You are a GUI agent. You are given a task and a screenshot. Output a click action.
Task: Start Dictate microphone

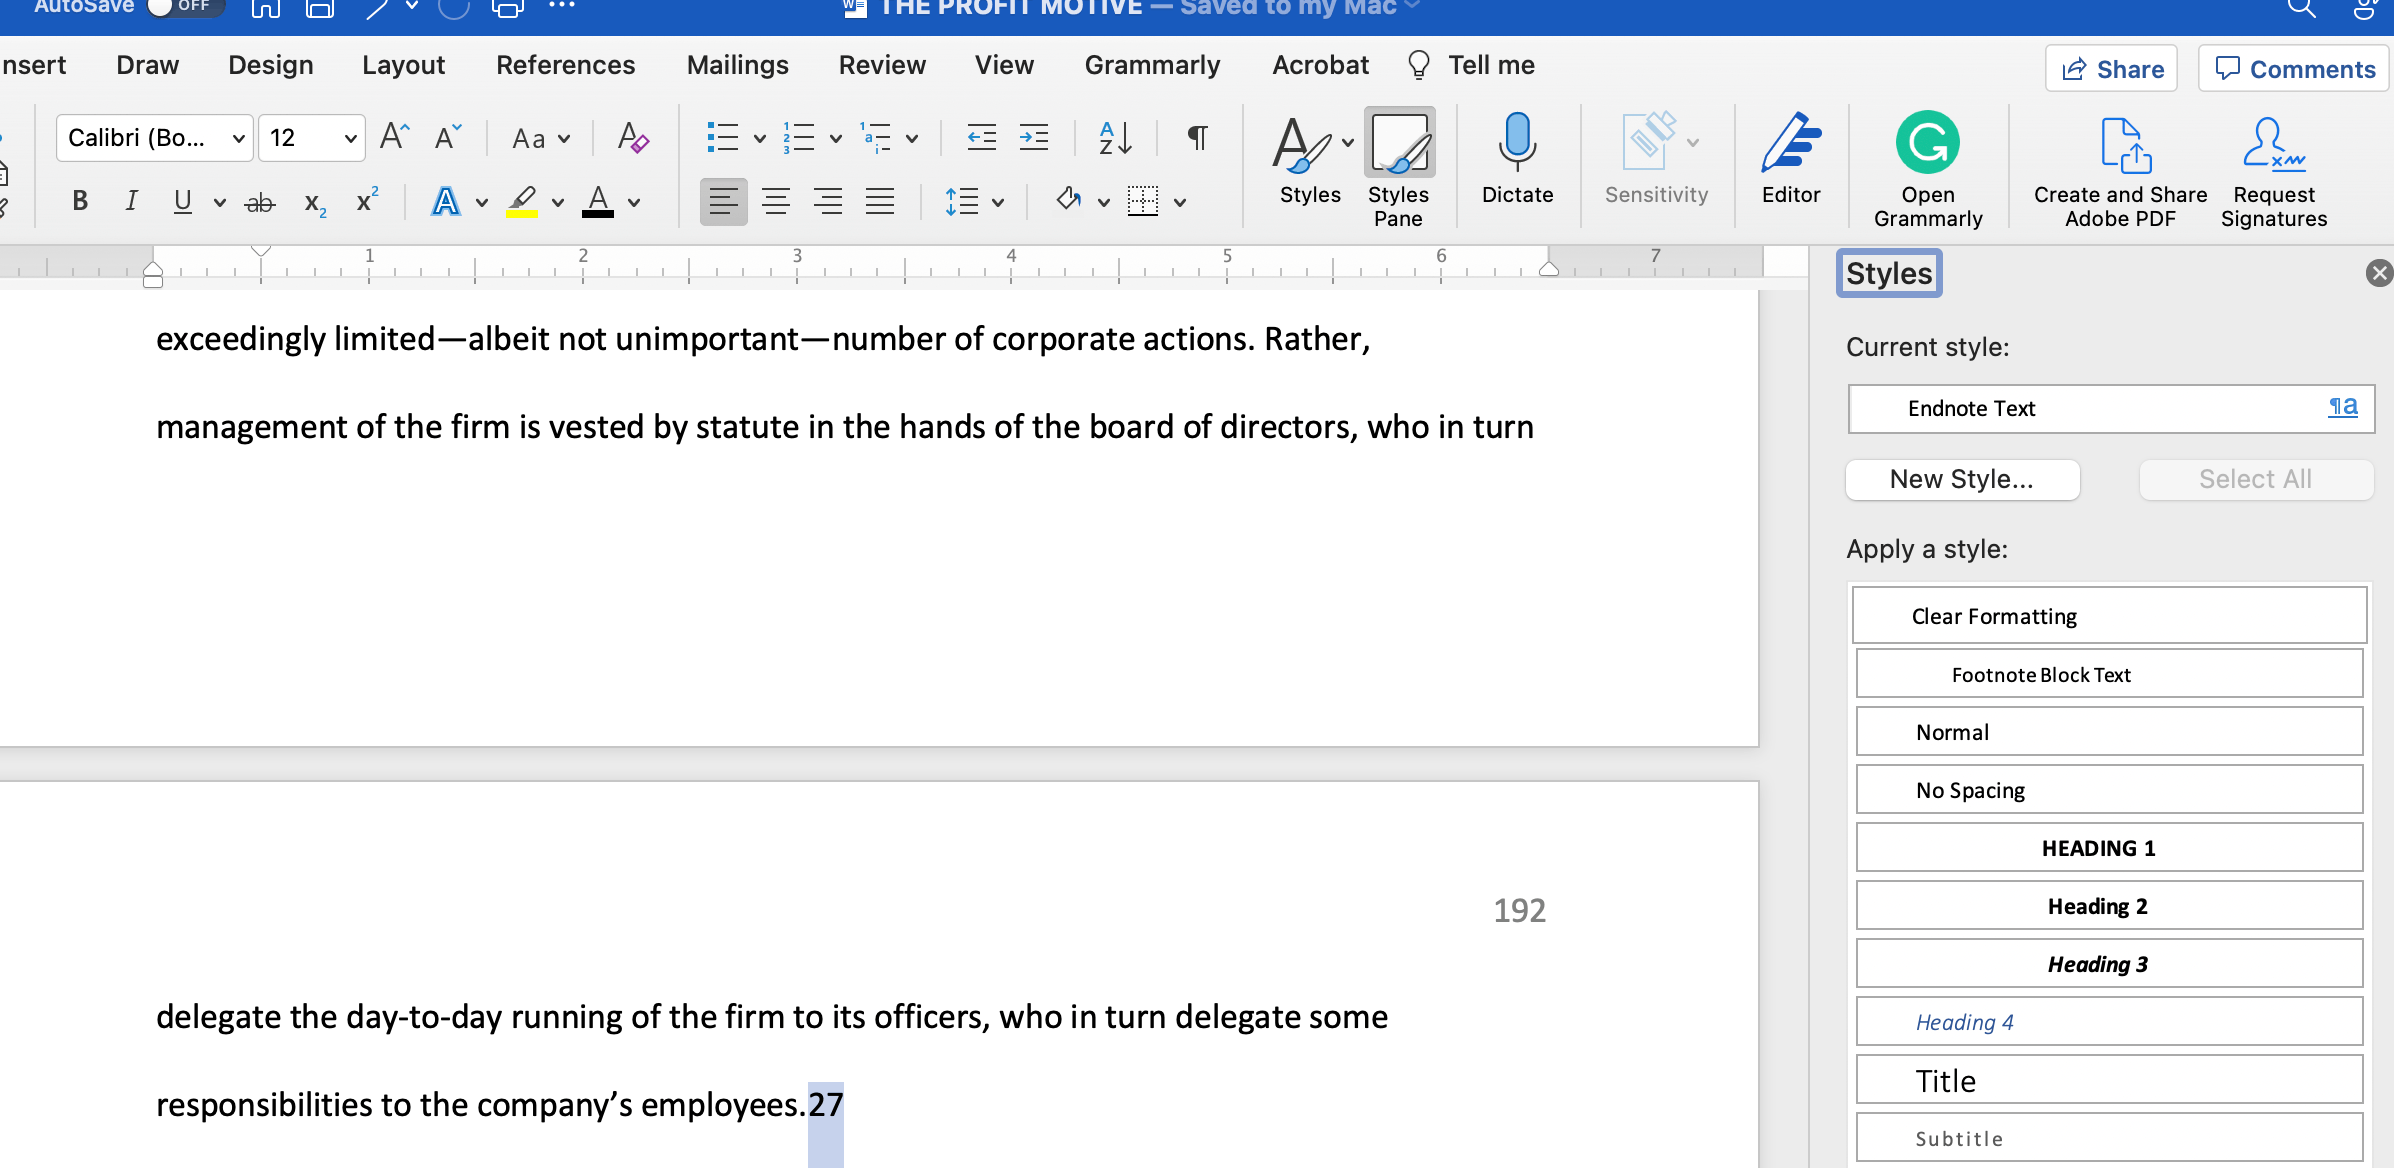click(1517, 159)
